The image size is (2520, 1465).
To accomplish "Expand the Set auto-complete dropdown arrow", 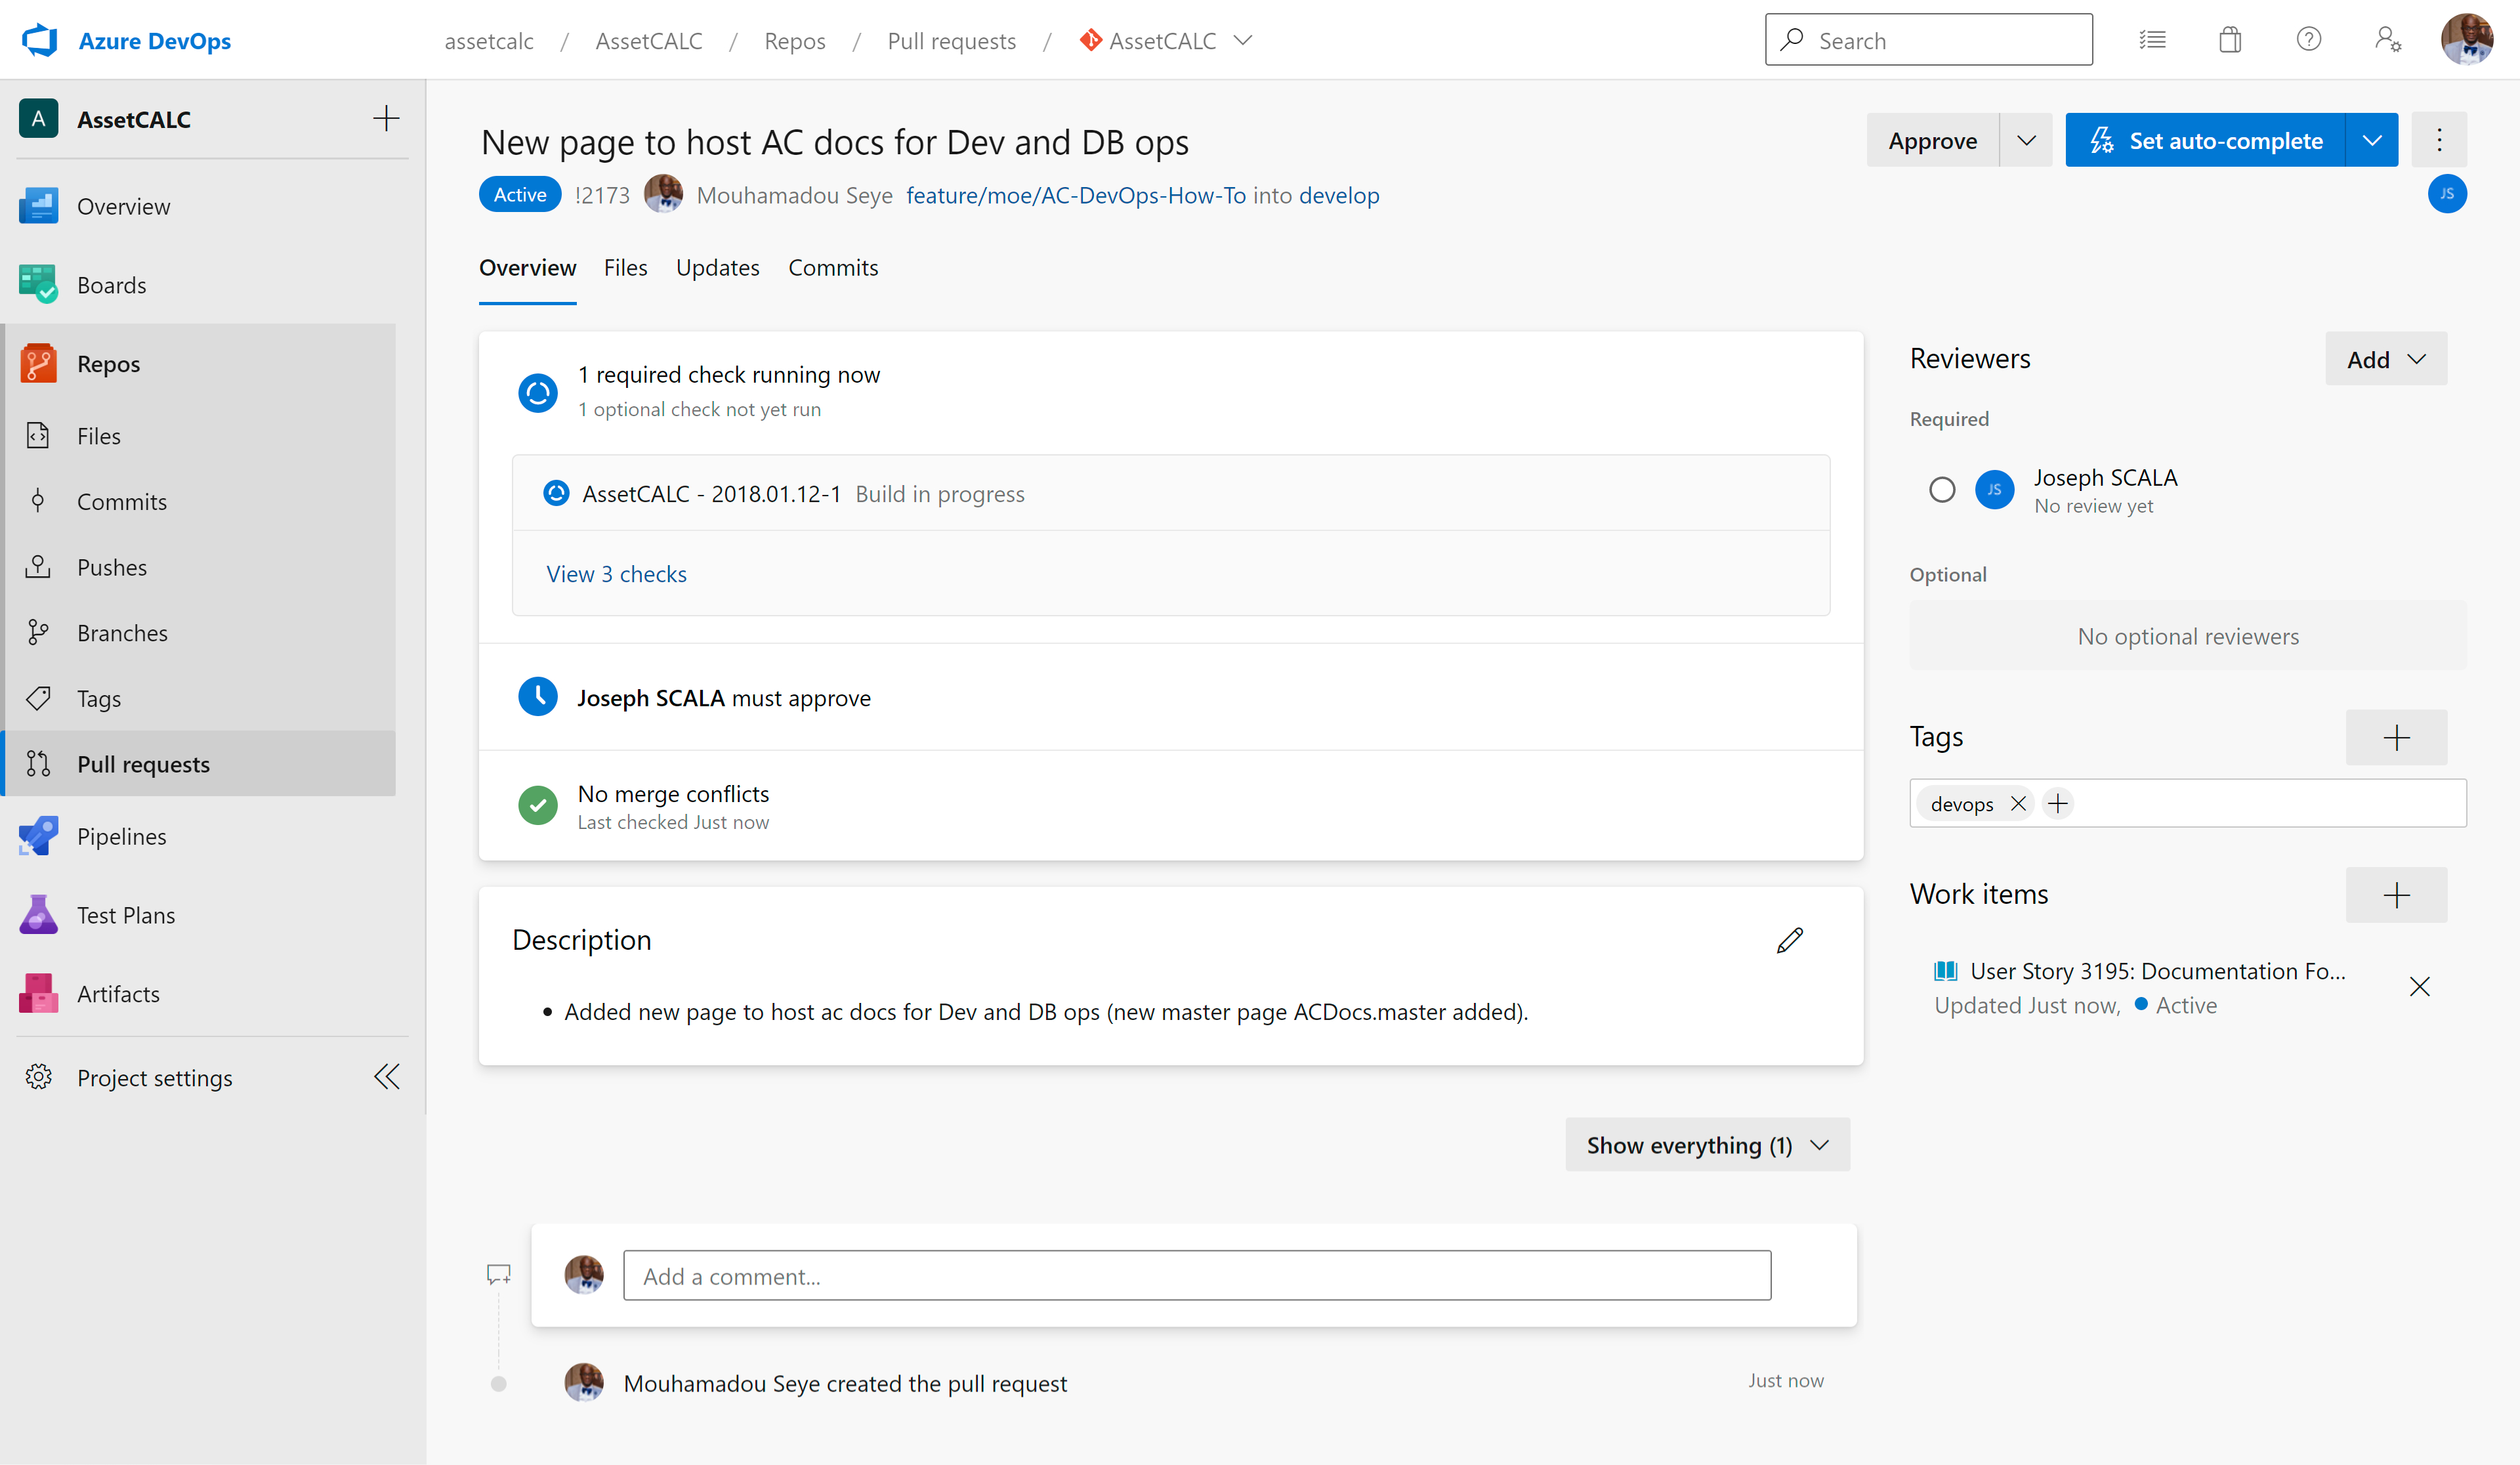I will click(2372, 140).
